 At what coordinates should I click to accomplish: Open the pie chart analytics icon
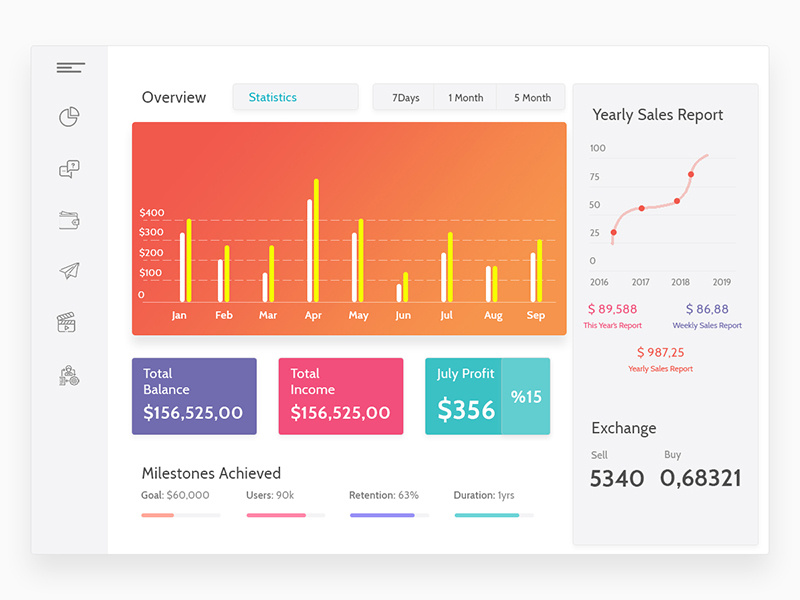(x=68, y=116)
